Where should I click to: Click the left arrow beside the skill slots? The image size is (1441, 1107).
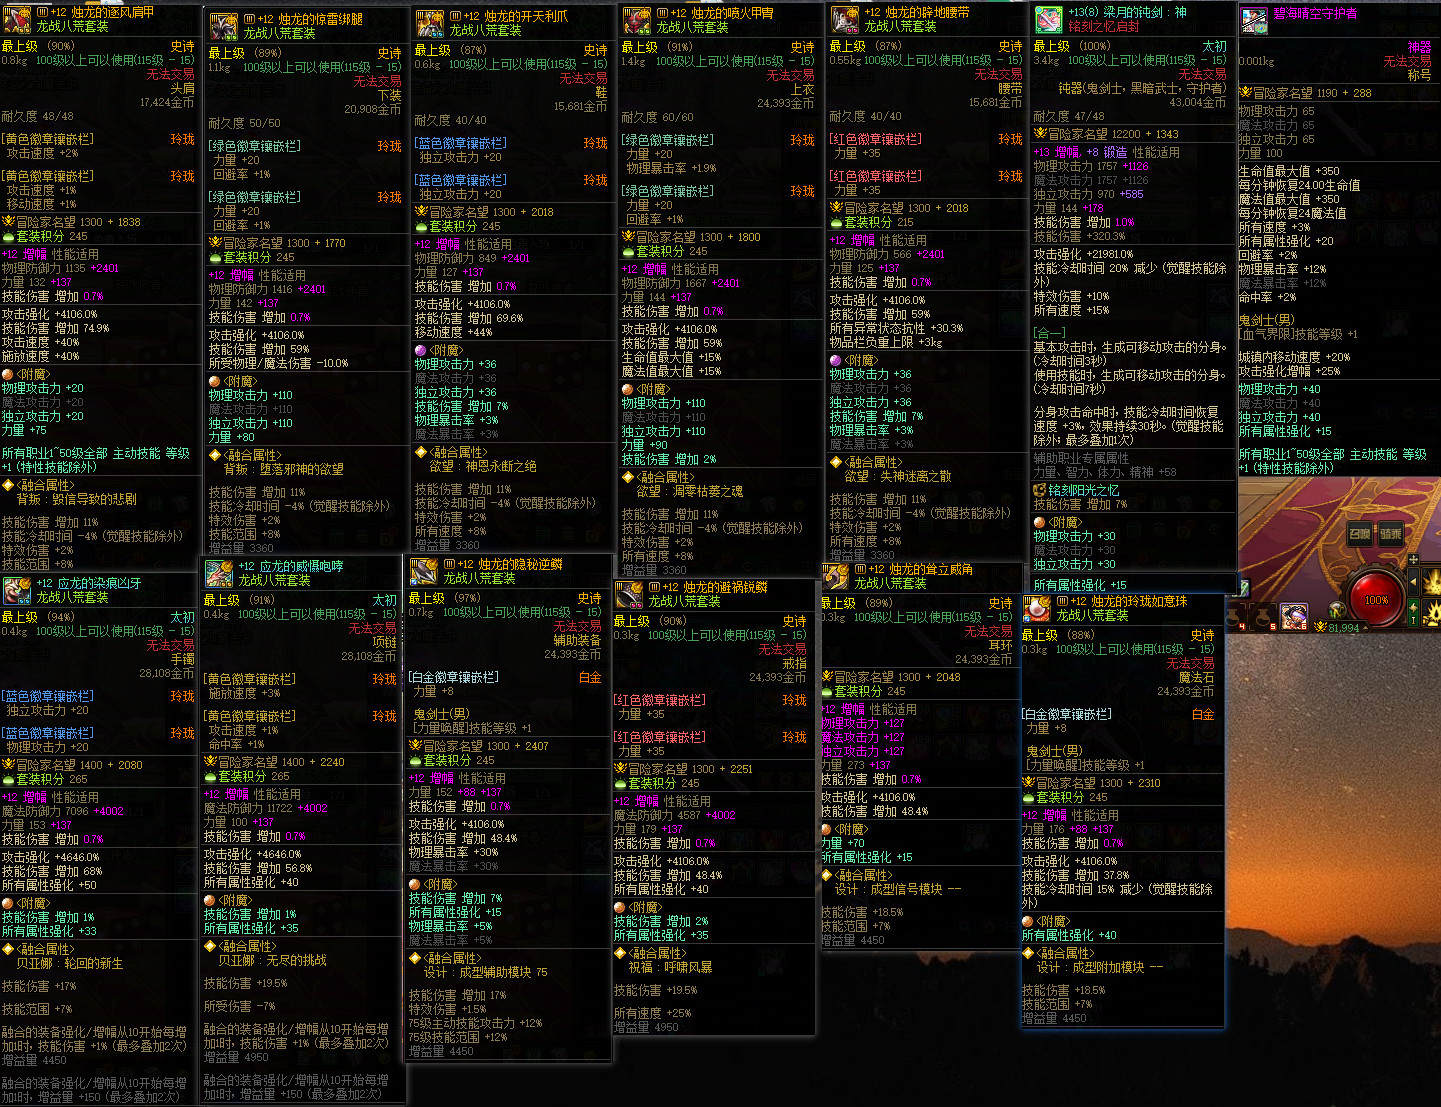point(1413,581)
